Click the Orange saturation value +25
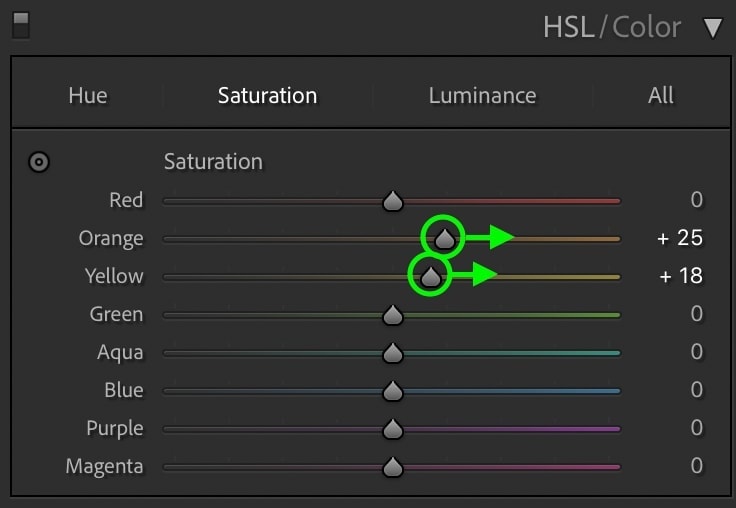Image resolution: width=736 pixels, height=508 pixels. click(680, 238)
